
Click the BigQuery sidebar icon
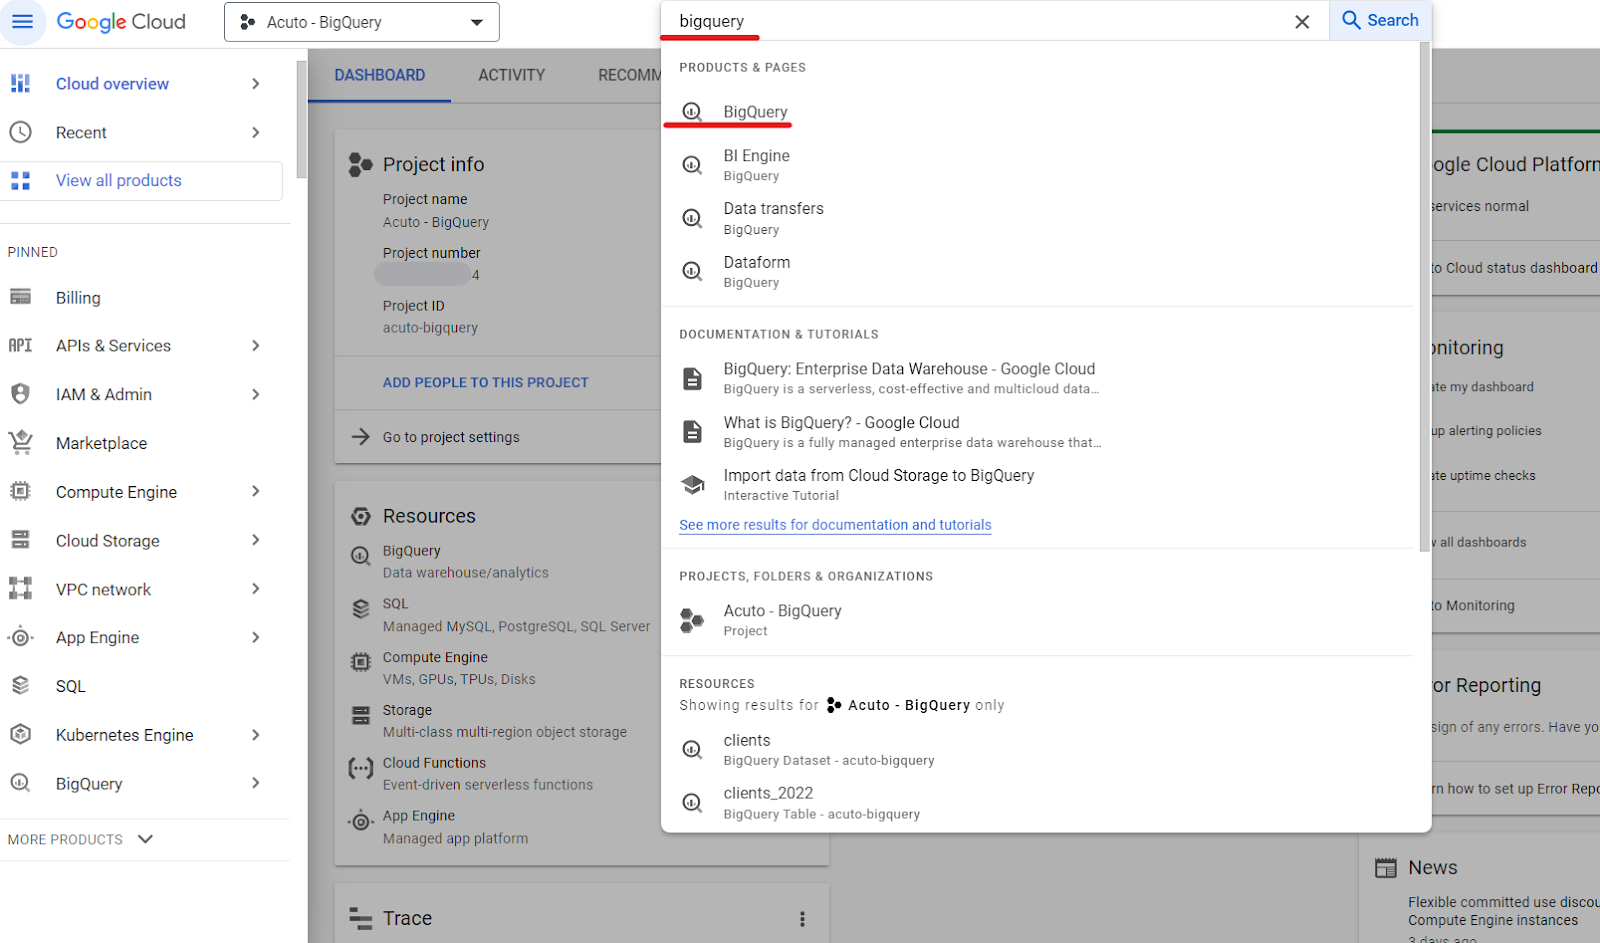pyautogui.click(x=20, y=783)
